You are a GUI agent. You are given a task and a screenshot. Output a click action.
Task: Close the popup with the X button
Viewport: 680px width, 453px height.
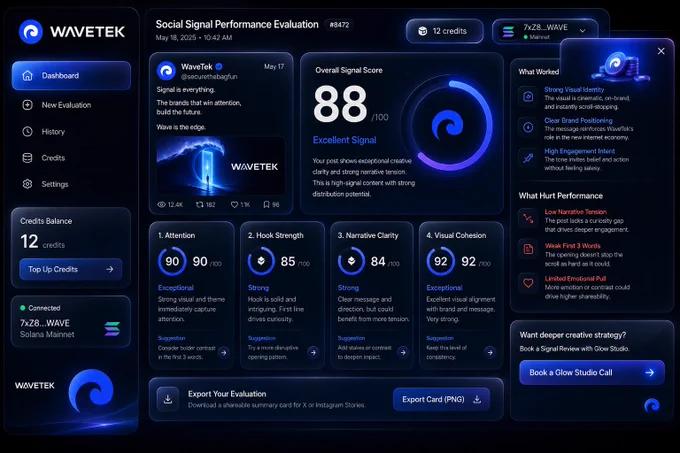coord(661,51)
